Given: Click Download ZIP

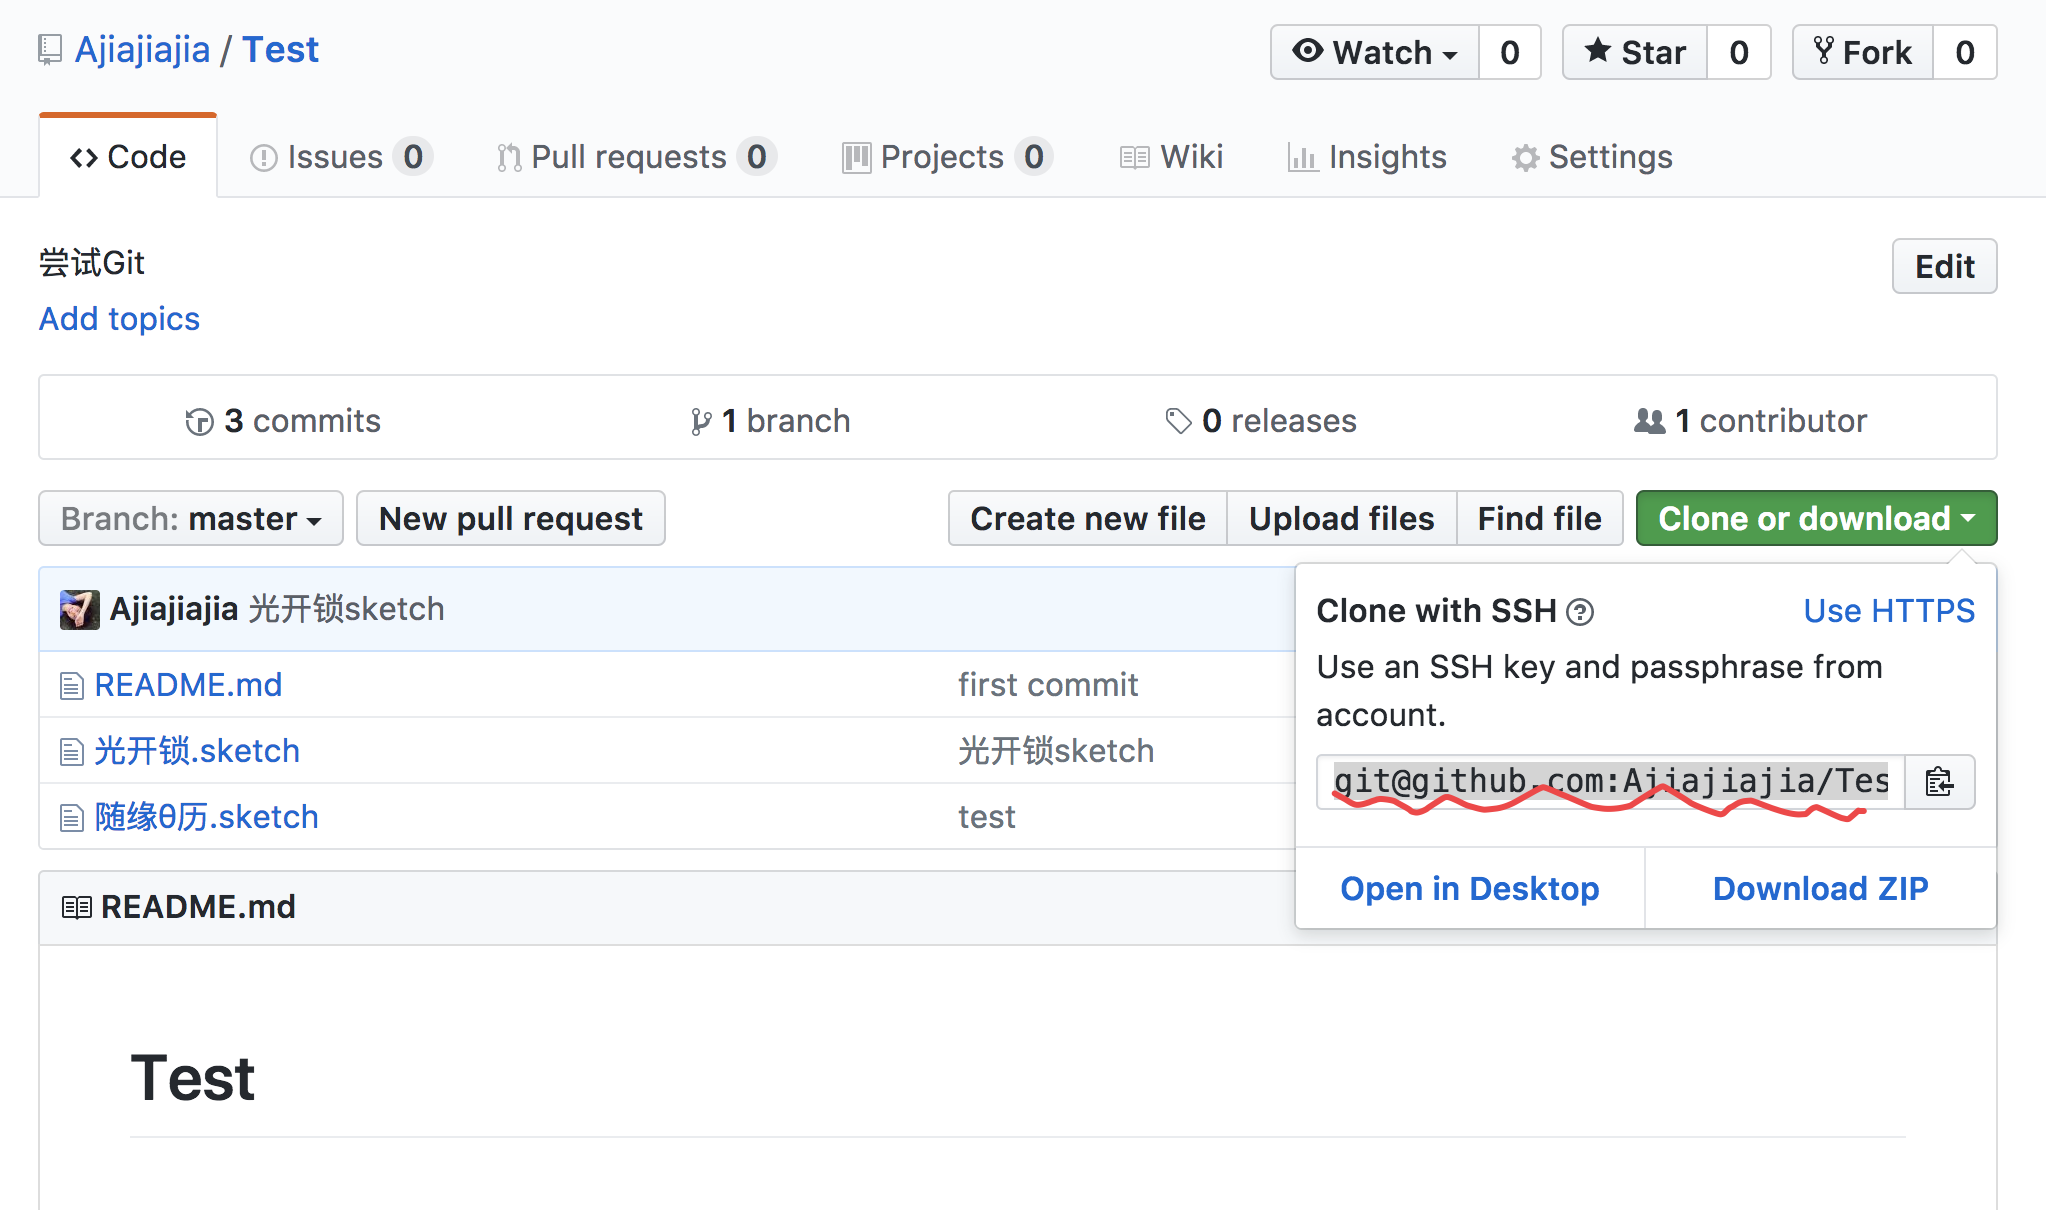Looking at the screenshot, I should pos(1821,888).
